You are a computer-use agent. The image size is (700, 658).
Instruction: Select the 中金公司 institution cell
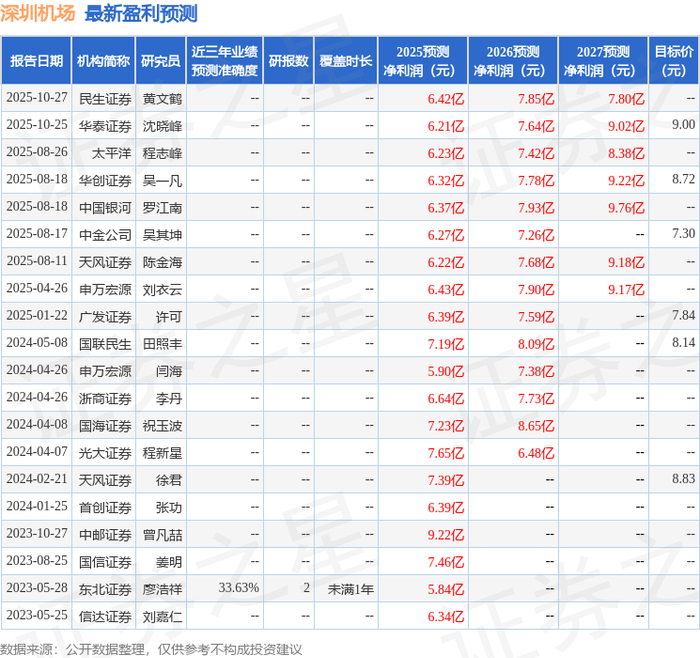click(105, 235)
